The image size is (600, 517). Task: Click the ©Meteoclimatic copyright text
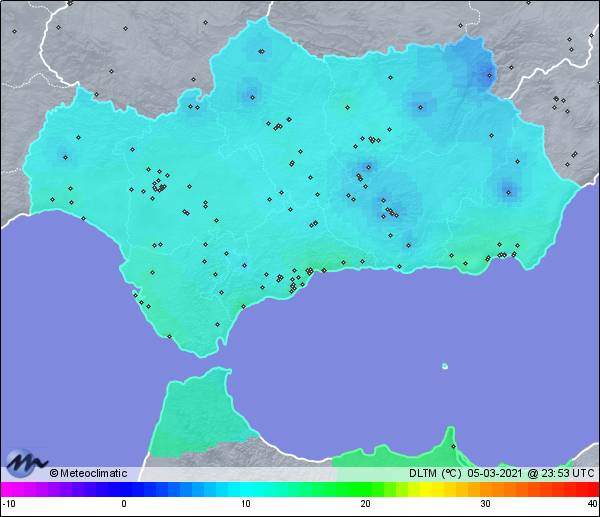(x=88, y=473)
